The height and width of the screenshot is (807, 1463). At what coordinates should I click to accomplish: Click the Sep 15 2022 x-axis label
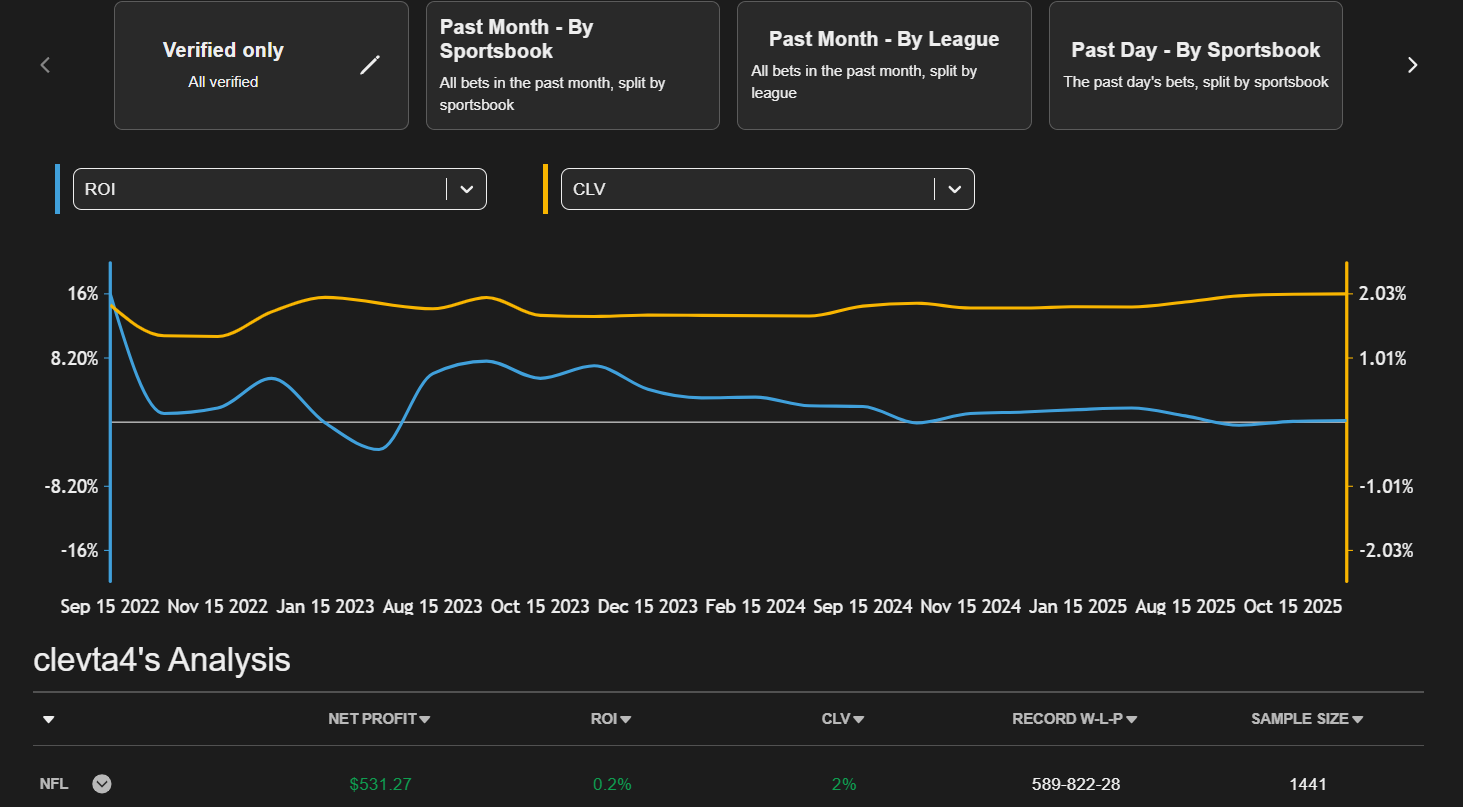(110, 606)
